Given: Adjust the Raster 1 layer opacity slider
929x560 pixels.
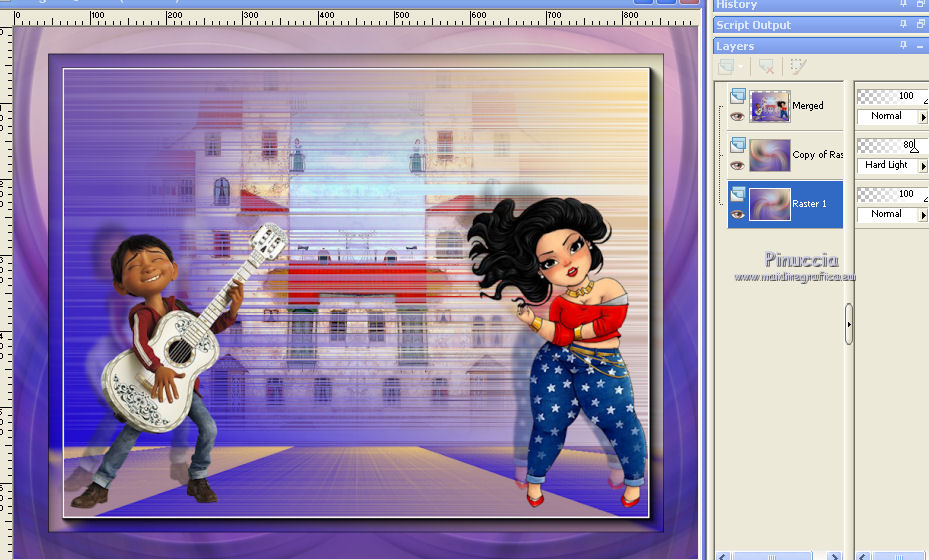Looking at the screenshot, I should click(x=892, y=194).
